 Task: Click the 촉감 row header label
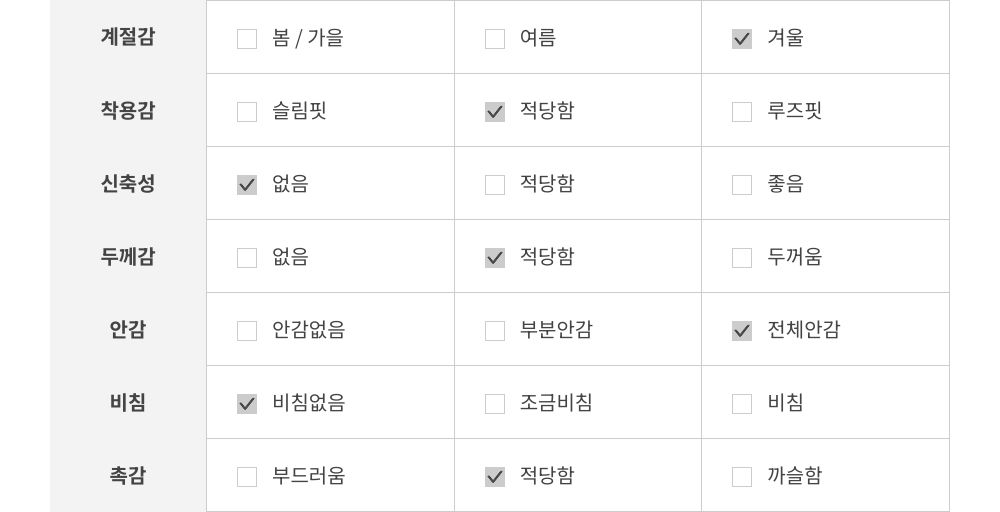point(128,476)
